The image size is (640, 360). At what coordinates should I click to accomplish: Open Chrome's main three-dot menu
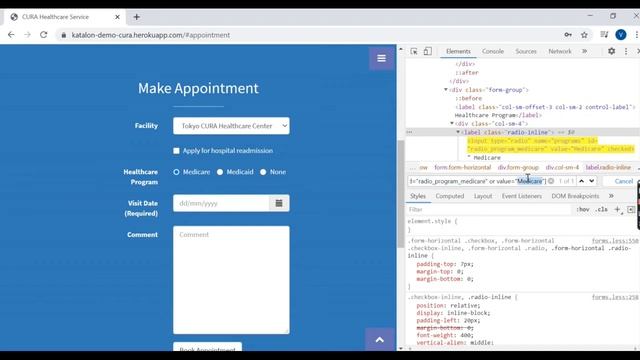coord(636,35)
